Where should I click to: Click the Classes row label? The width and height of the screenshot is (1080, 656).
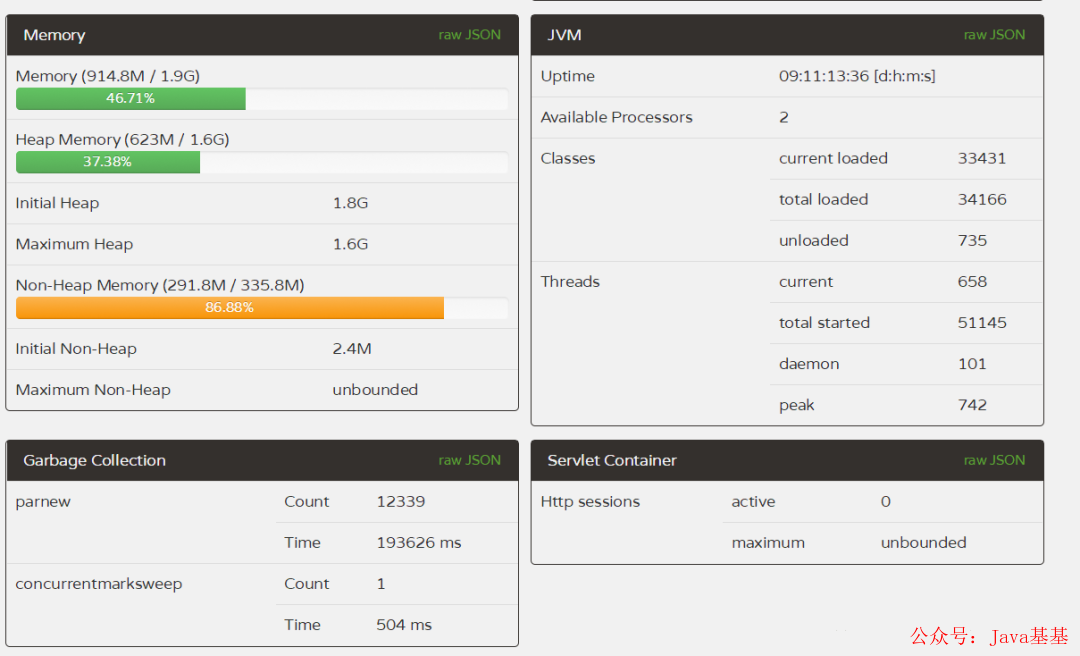click(568, 158)
